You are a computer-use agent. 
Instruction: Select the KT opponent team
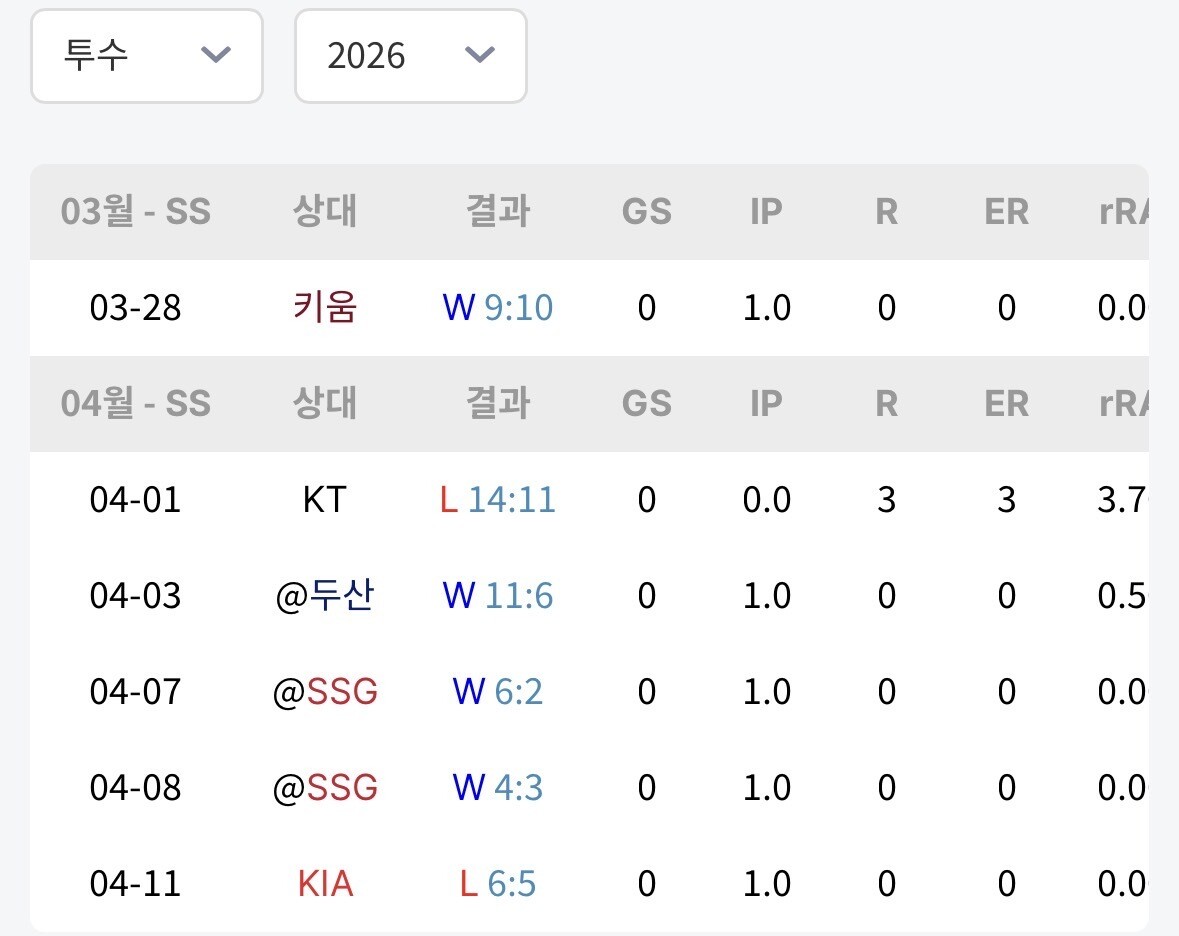(x=325, y=499)
